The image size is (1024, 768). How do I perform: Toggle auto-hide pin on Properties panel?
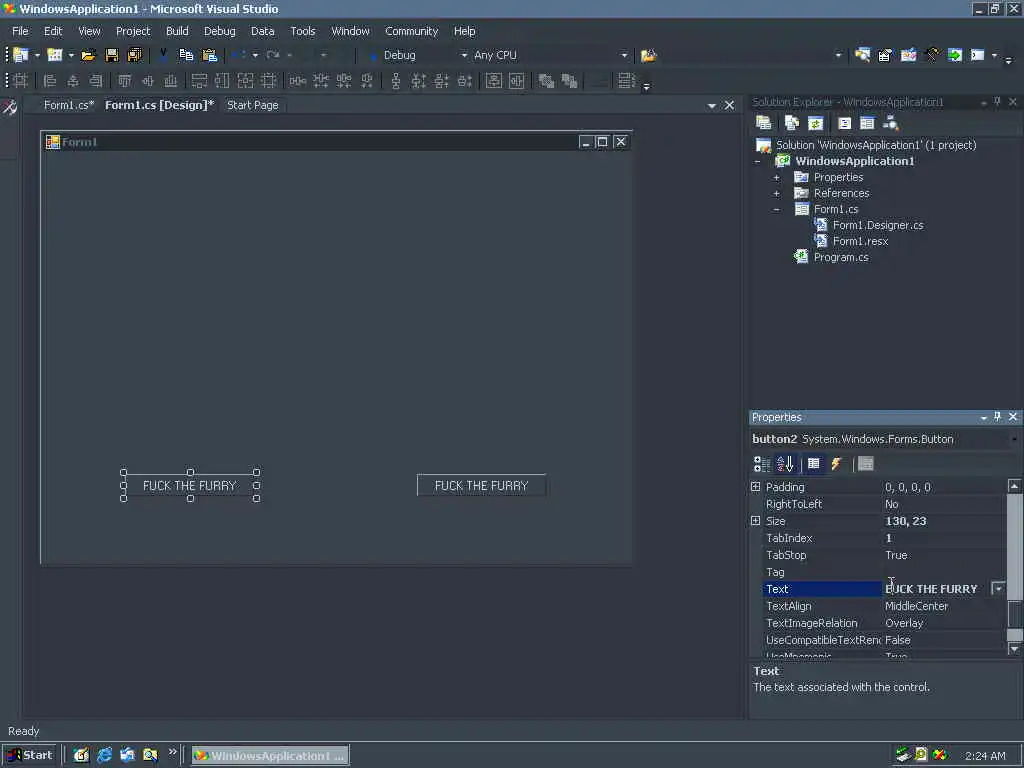[x=997, y=417]
